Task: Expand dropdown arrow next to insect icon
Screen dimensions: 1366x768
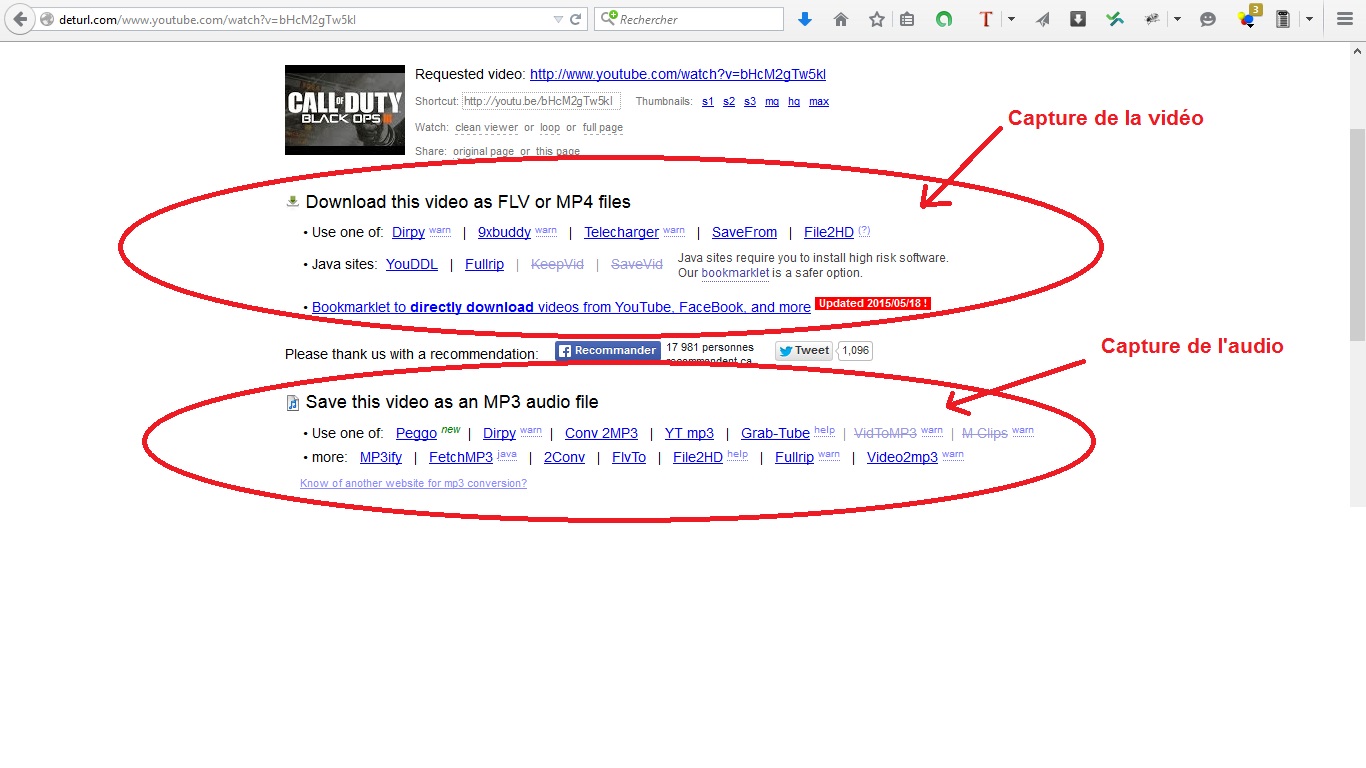Action: point(1178,19)
